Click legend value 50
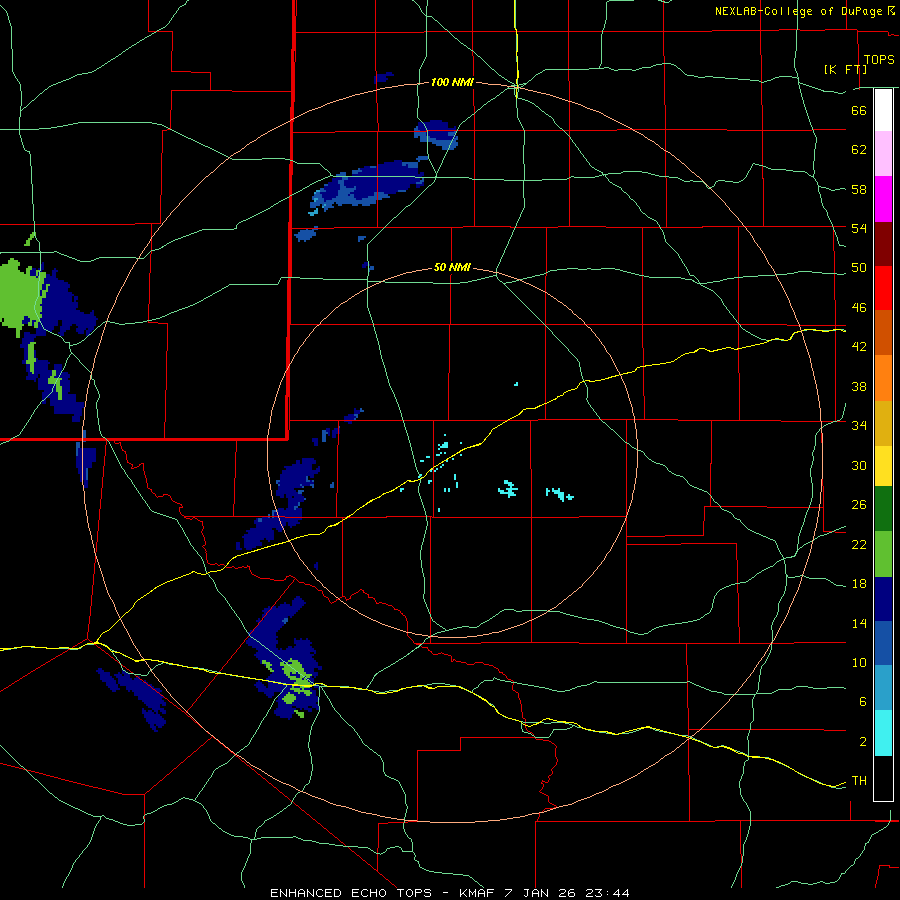 click(859, 267)
